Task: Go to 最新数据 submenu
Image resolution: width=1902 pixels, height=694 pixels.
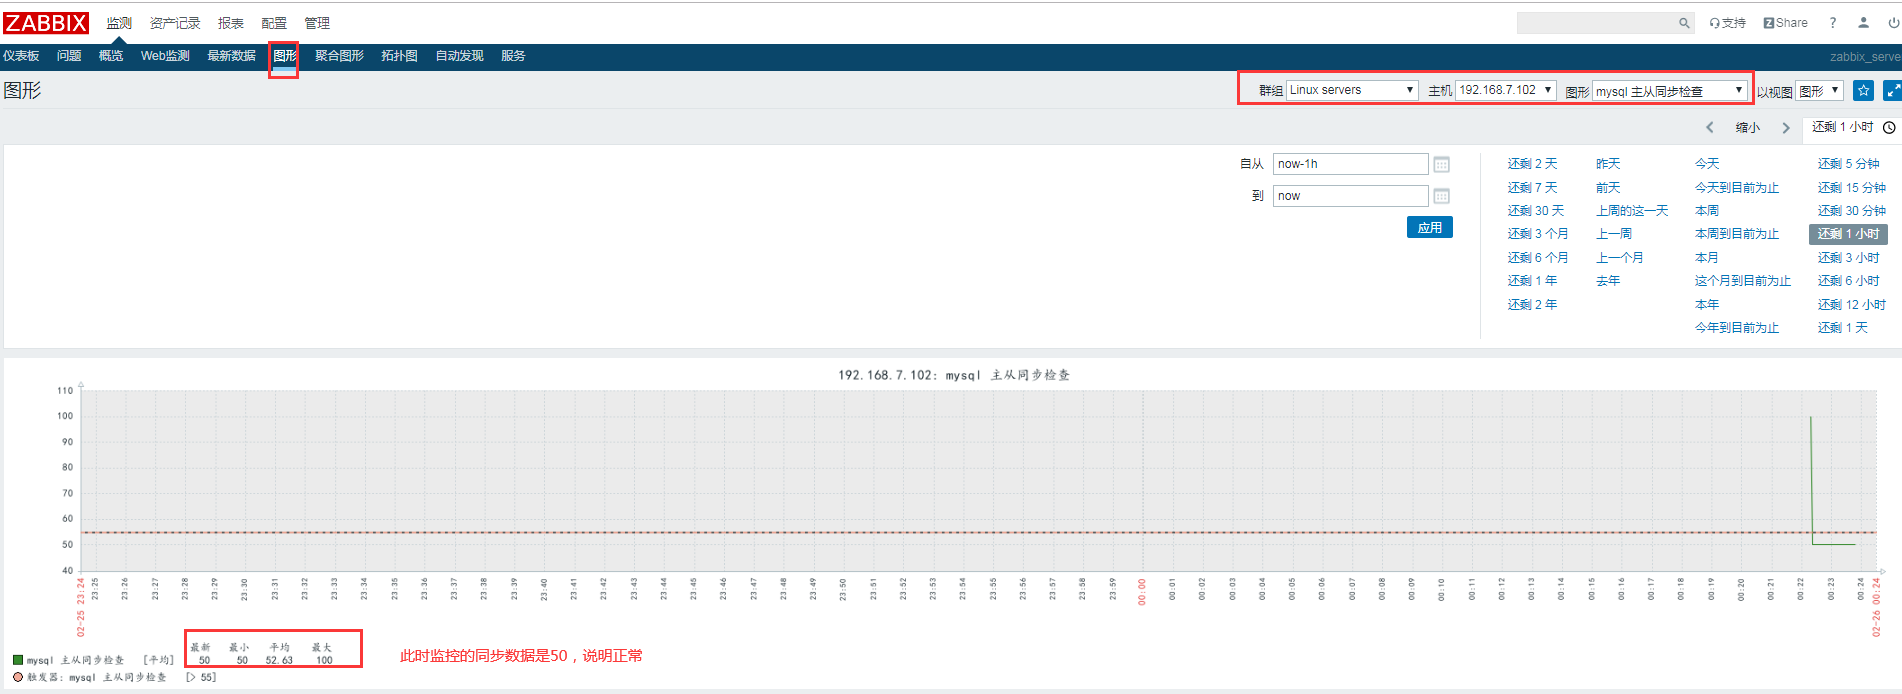Action: (232, 56)
